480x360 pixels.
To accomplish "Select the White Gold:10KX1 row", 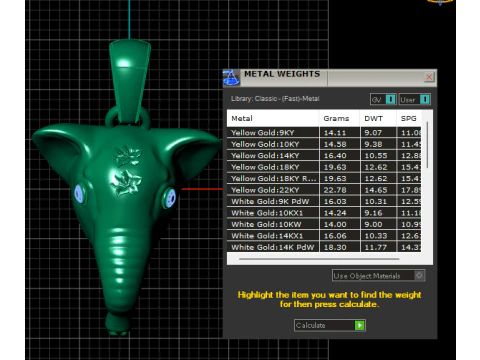I will tap(324, 213).
